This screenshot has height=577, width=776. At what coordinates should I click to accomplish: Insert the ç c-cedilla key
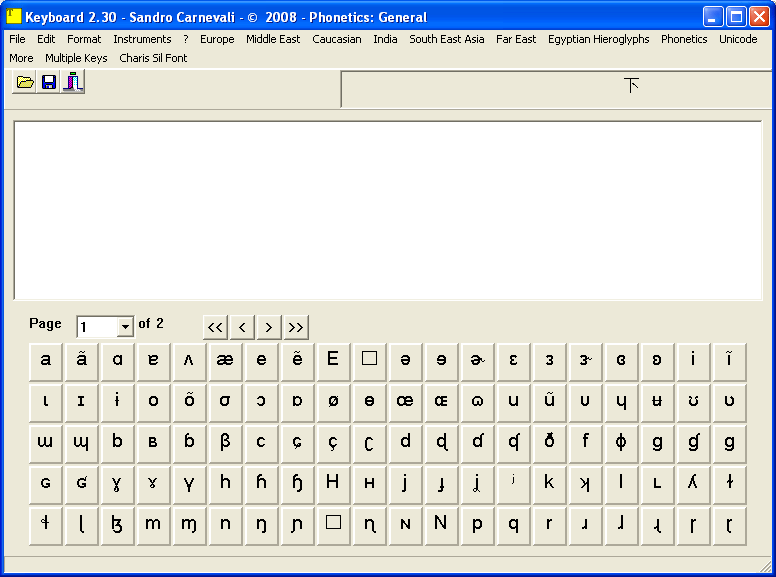tap(333, 444)
